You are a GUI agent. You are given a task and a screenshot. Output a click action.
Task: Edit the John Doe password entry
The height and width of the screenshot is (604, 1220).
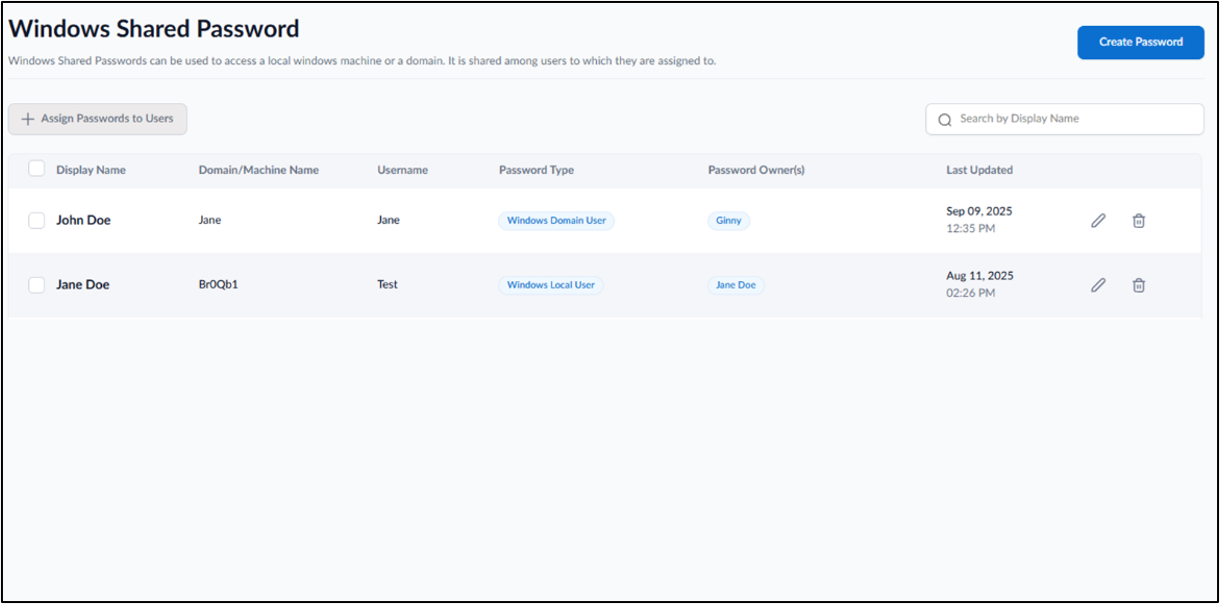click(1098, 221)
